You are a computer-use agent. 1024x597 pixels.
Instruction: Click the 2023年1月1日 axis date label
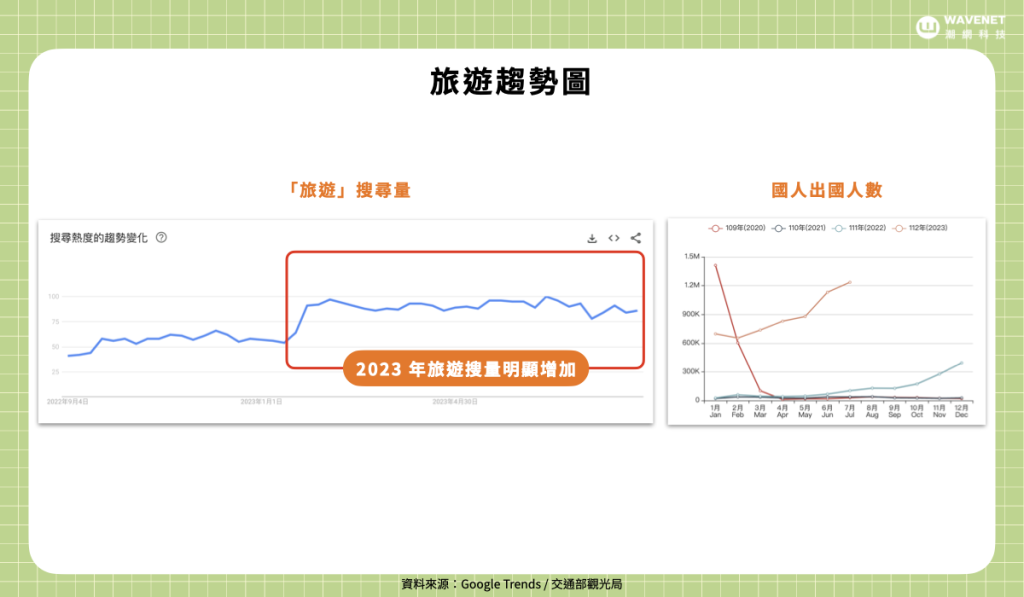262,402
